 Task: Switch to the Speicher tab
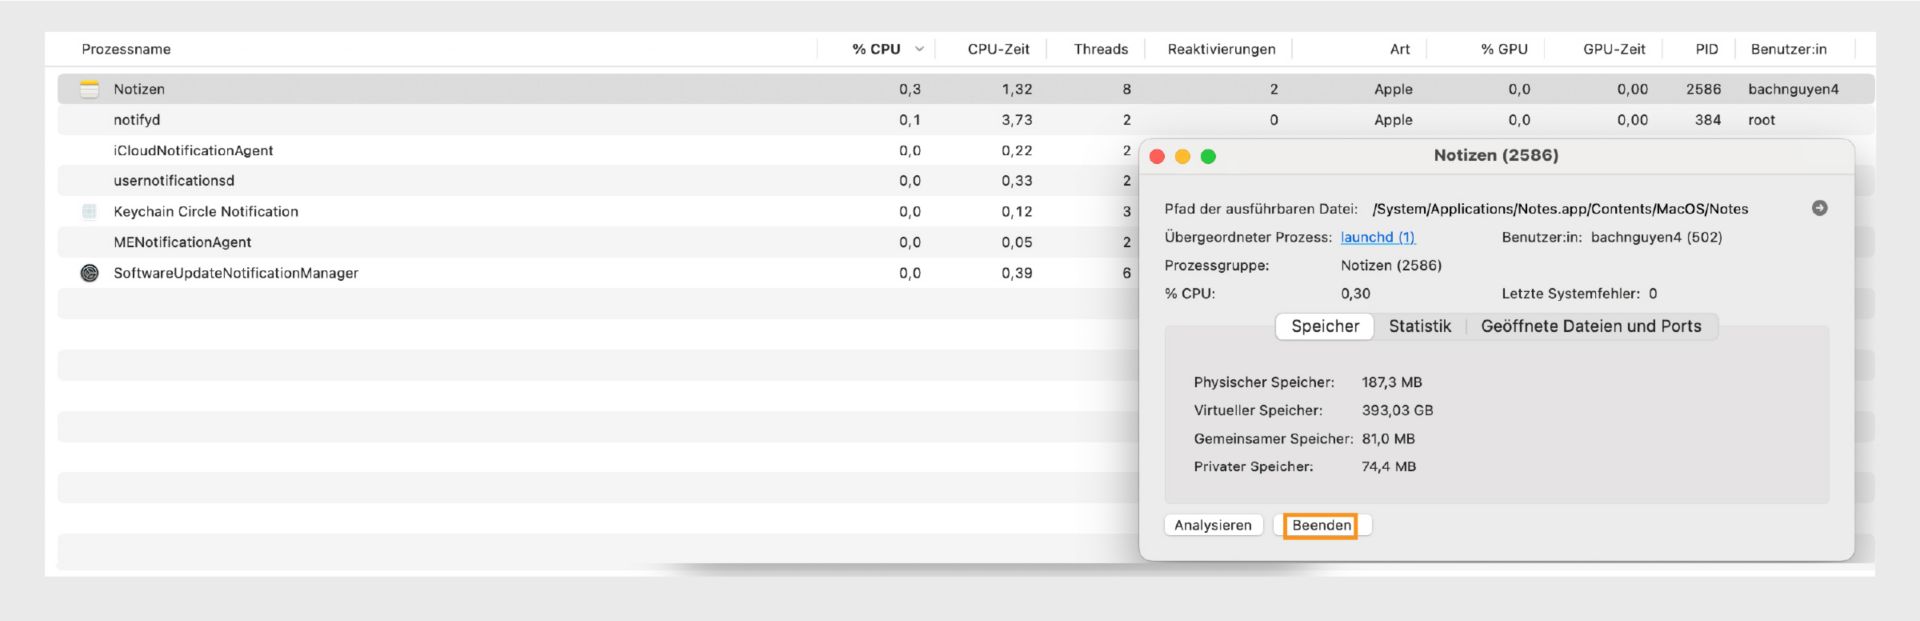click(1325, 326)
